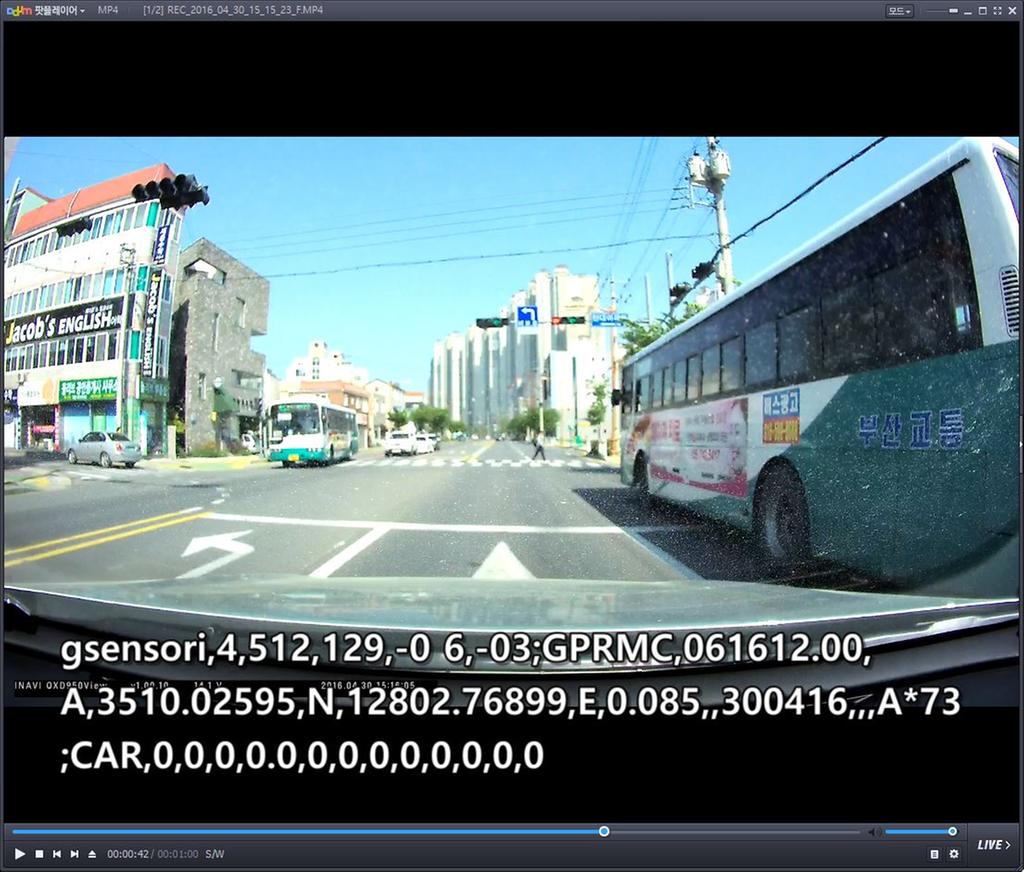The width and height of the screenshot is (1024, 872).
Task: Stop the video playback
Action: coord(39,854)
